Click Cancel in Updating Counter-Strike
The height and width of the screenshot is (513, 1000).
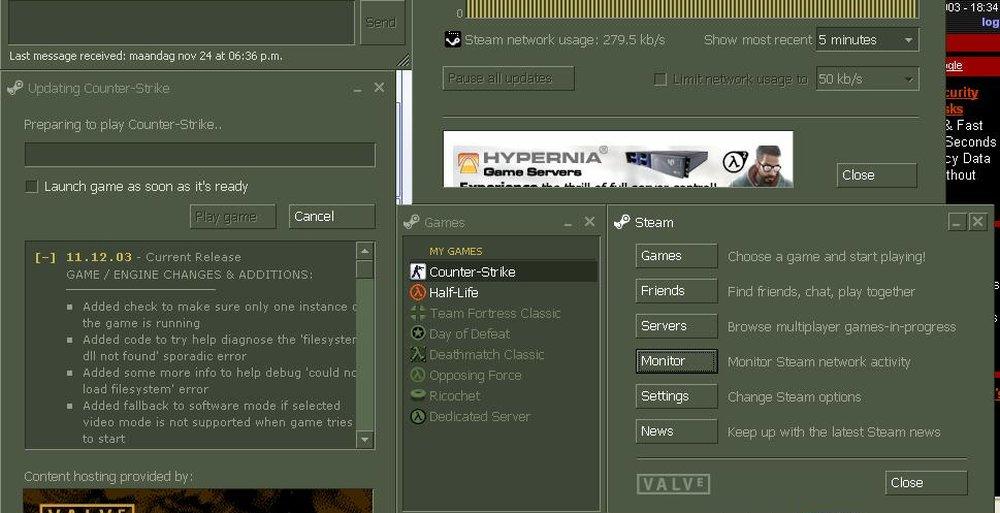332,216
